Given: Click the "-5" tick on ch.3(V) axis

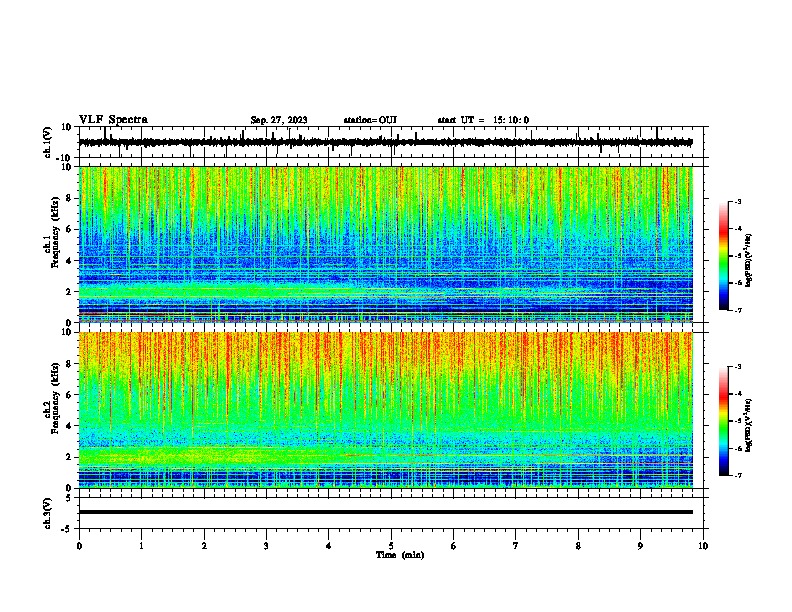Looking at the screenshot, I should coord(67,529).
